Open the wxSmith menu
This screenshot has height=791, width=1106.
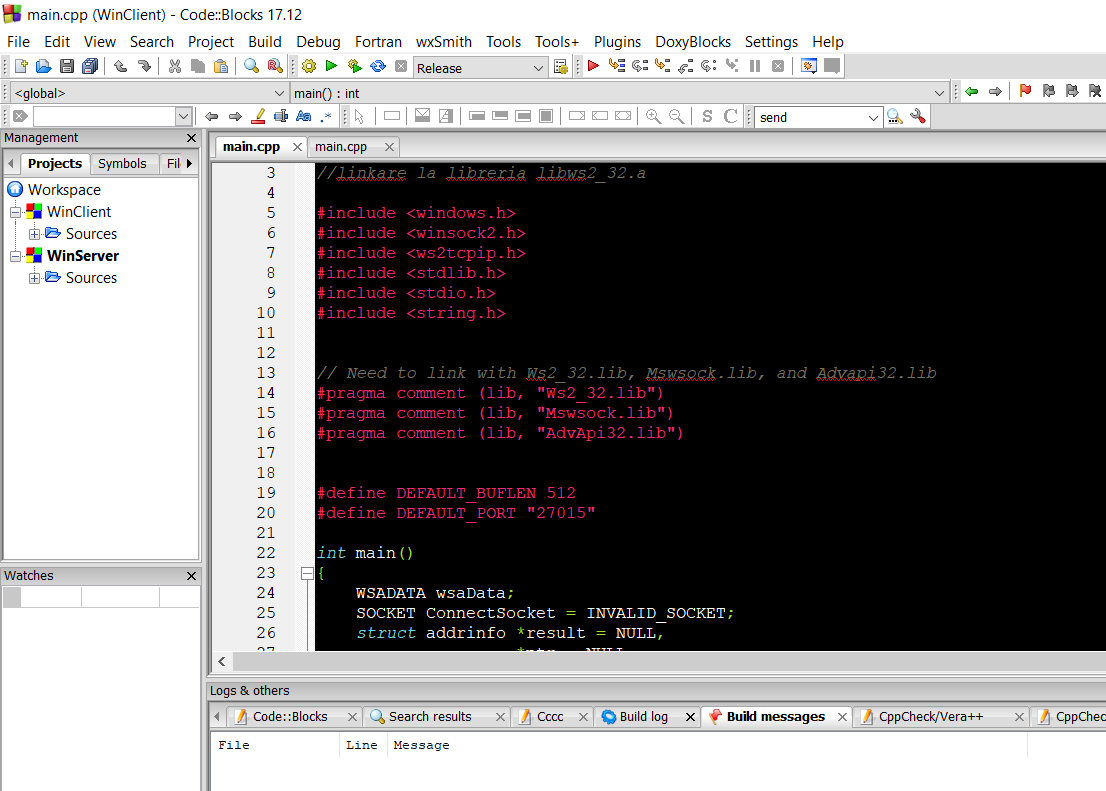[444, 42]
